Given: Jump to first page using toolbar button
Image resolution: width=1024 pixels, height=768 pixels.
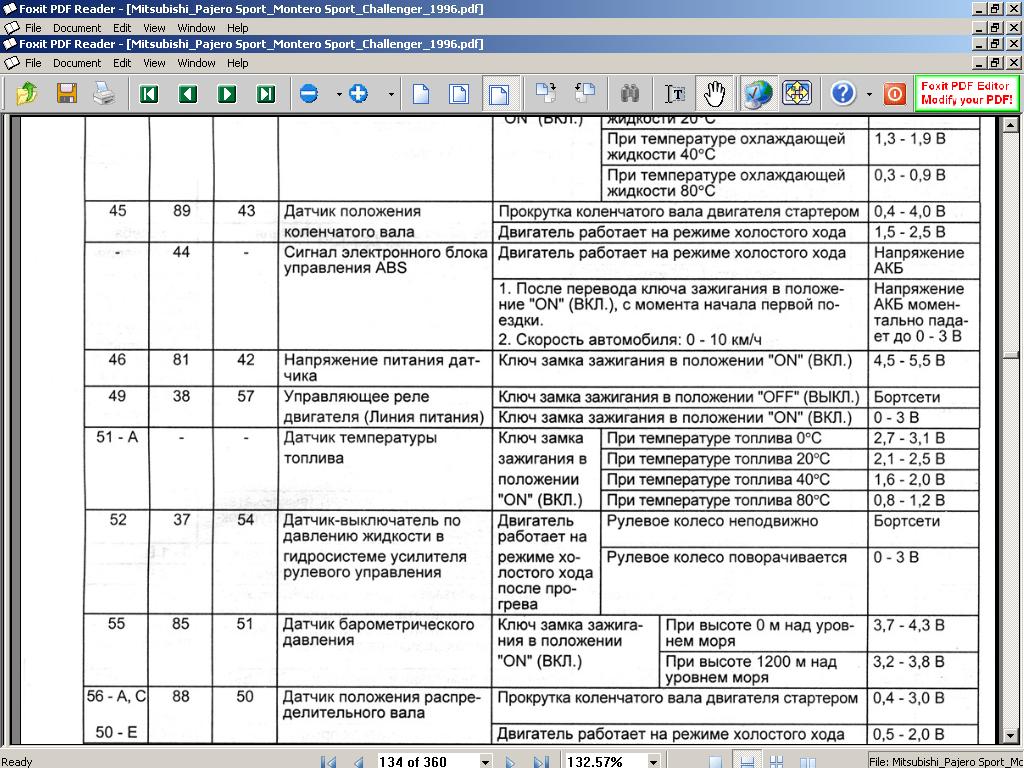Looking at the screenshot, I should tap(149, 94).
